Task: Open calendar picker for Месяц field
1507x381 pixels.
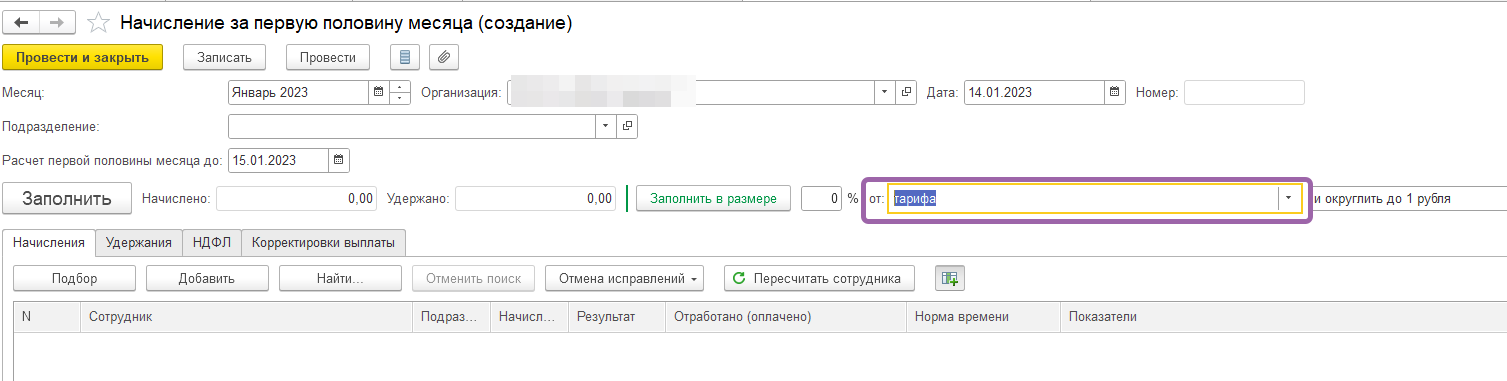Action: pyautogui.click(x=378, y=92)
